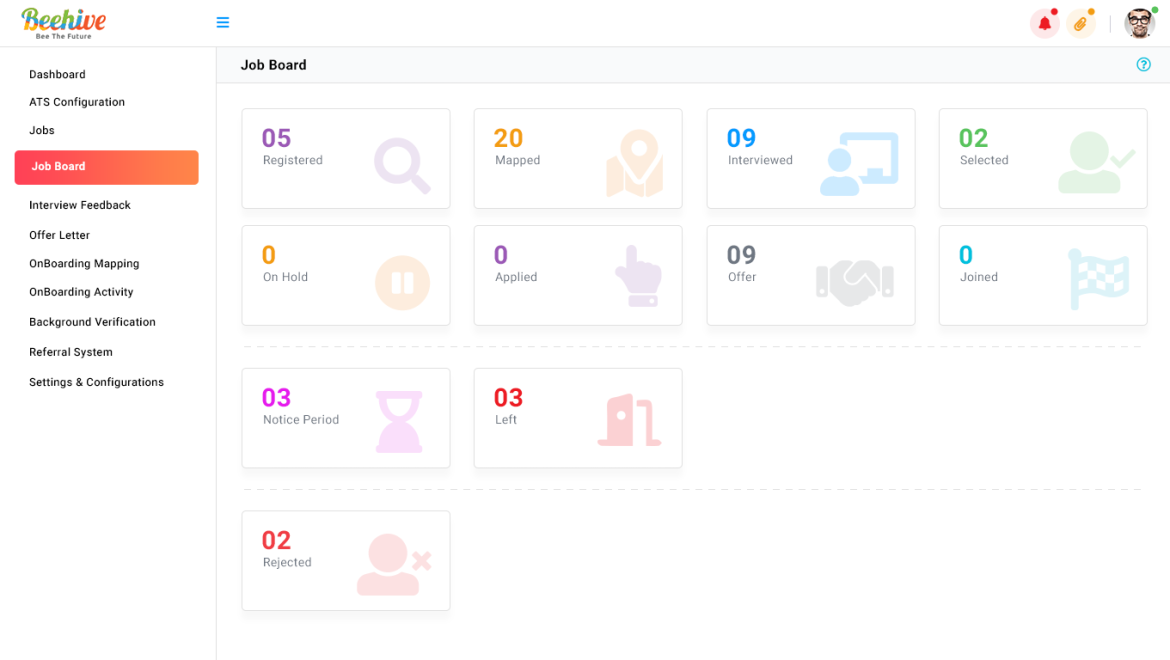Click the hamburger menu icon
Image resolution: width=1170 pixels, height=660 pixels.
coord(223,23)
